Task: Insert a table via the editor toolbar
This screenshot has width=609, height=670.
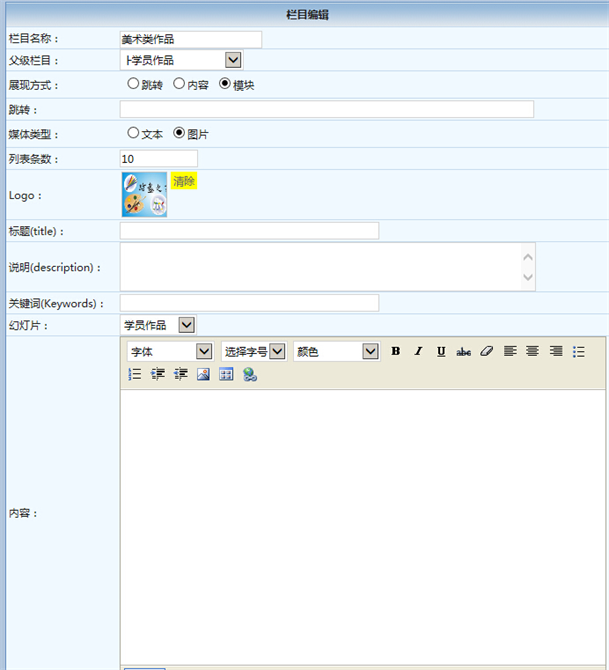Action: tap(226, 374)
